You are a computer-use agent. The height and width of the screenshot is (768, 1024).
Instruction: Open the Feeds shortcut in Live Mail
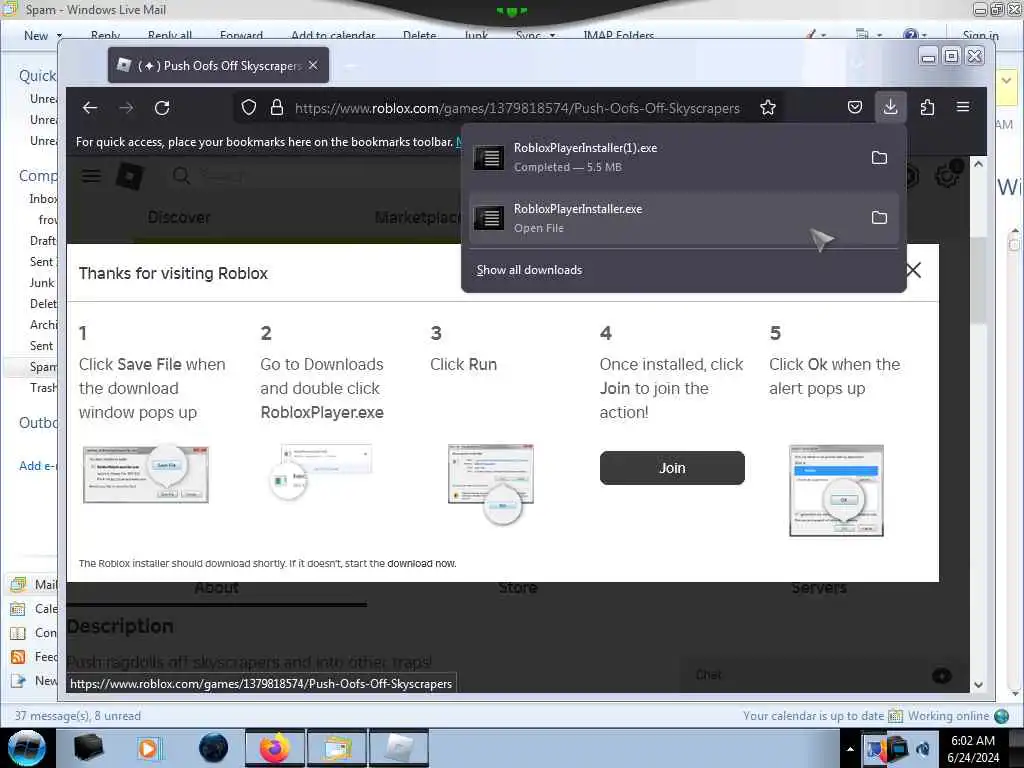(x=34, y=657)
